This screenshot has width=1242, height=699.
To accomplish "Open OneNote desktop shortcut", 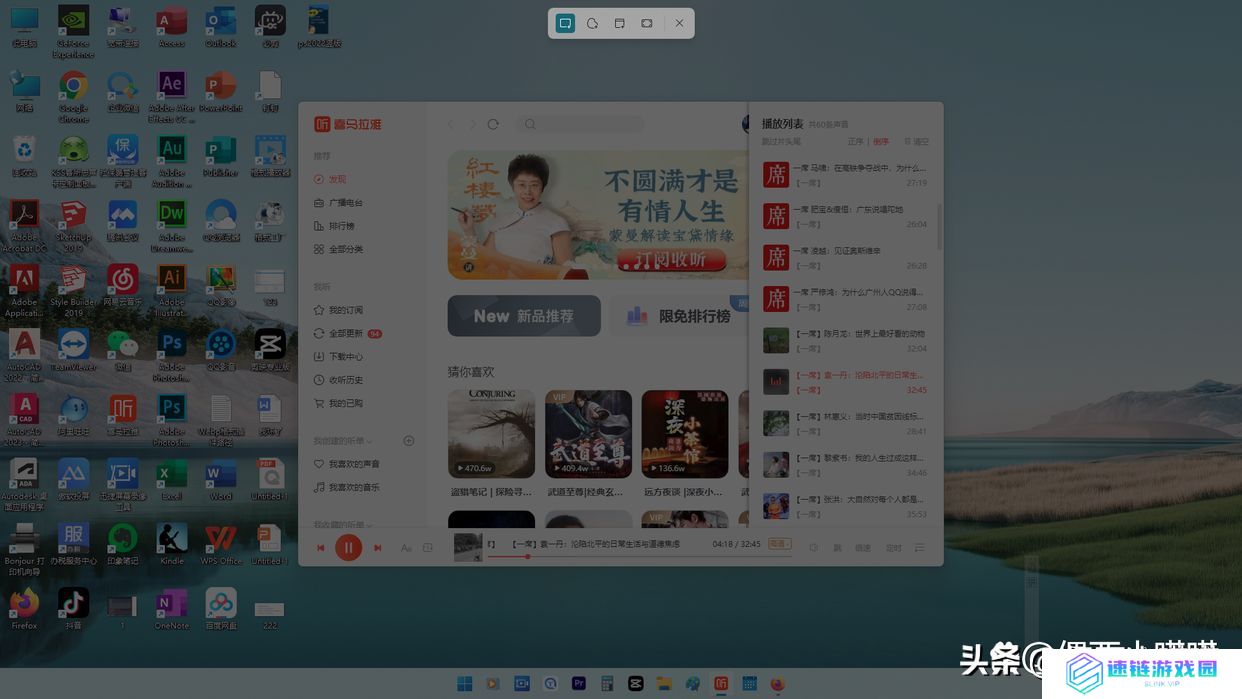I will (172, 609).
